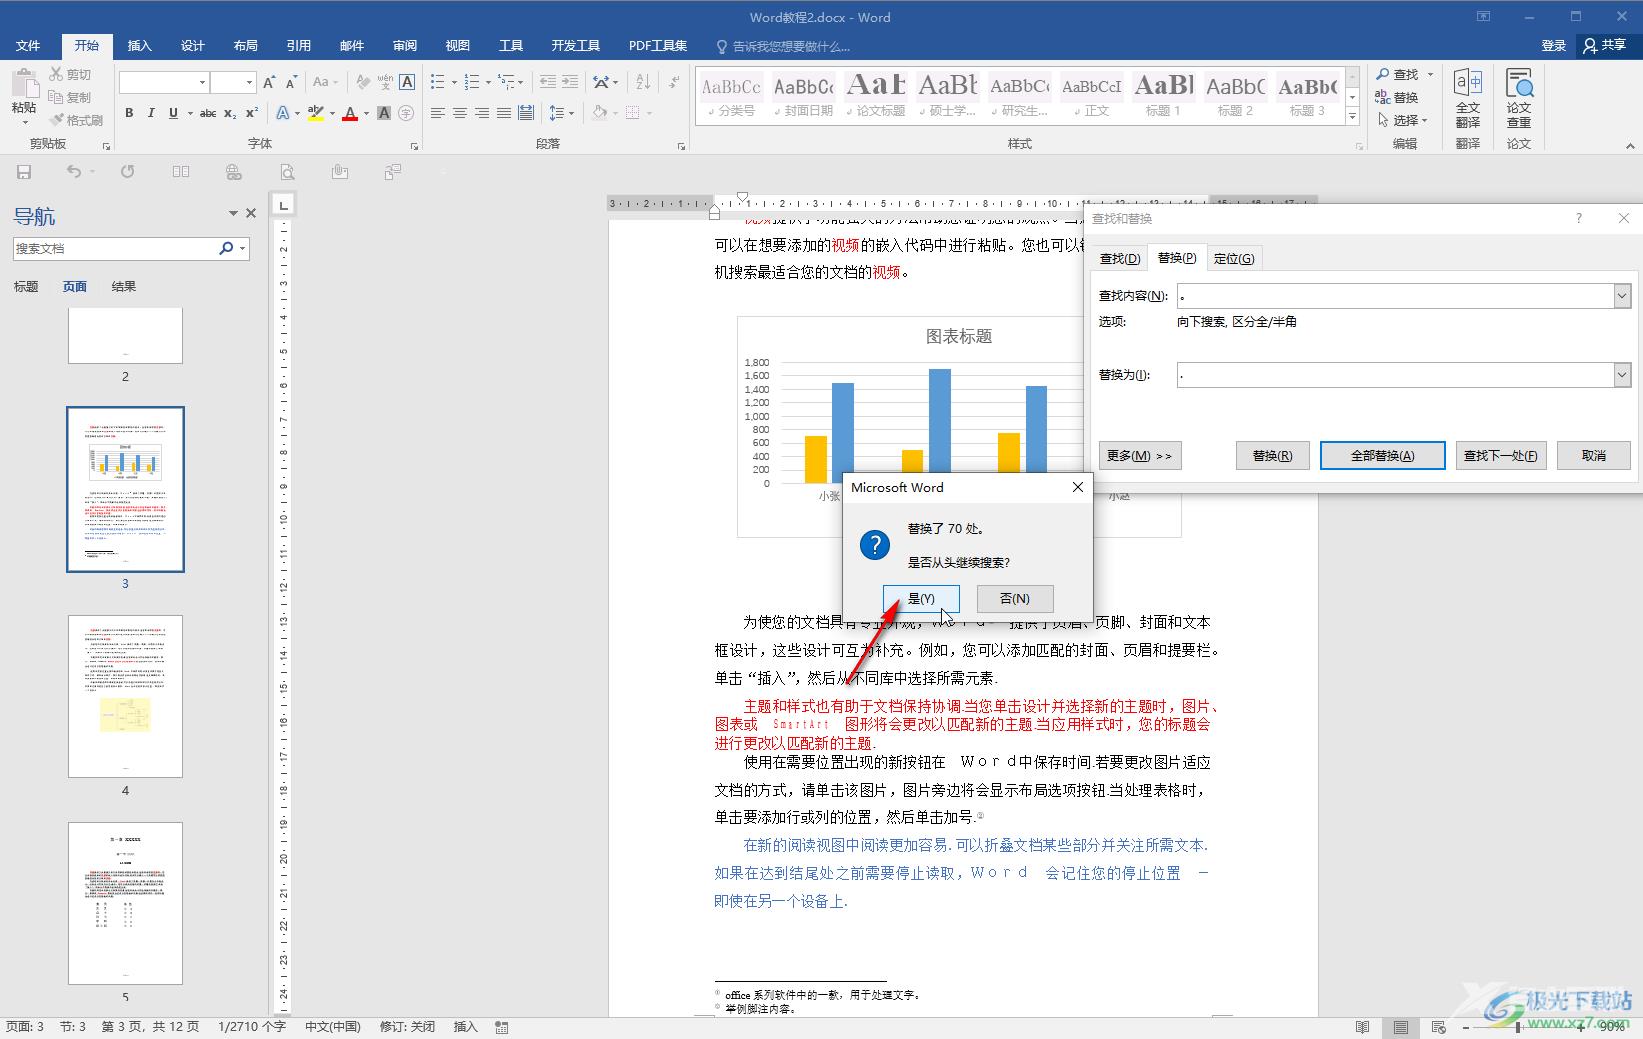Click the print preview magnifier icon
This screenshot has width=1643, height=1039.
[x=287, y=172]
